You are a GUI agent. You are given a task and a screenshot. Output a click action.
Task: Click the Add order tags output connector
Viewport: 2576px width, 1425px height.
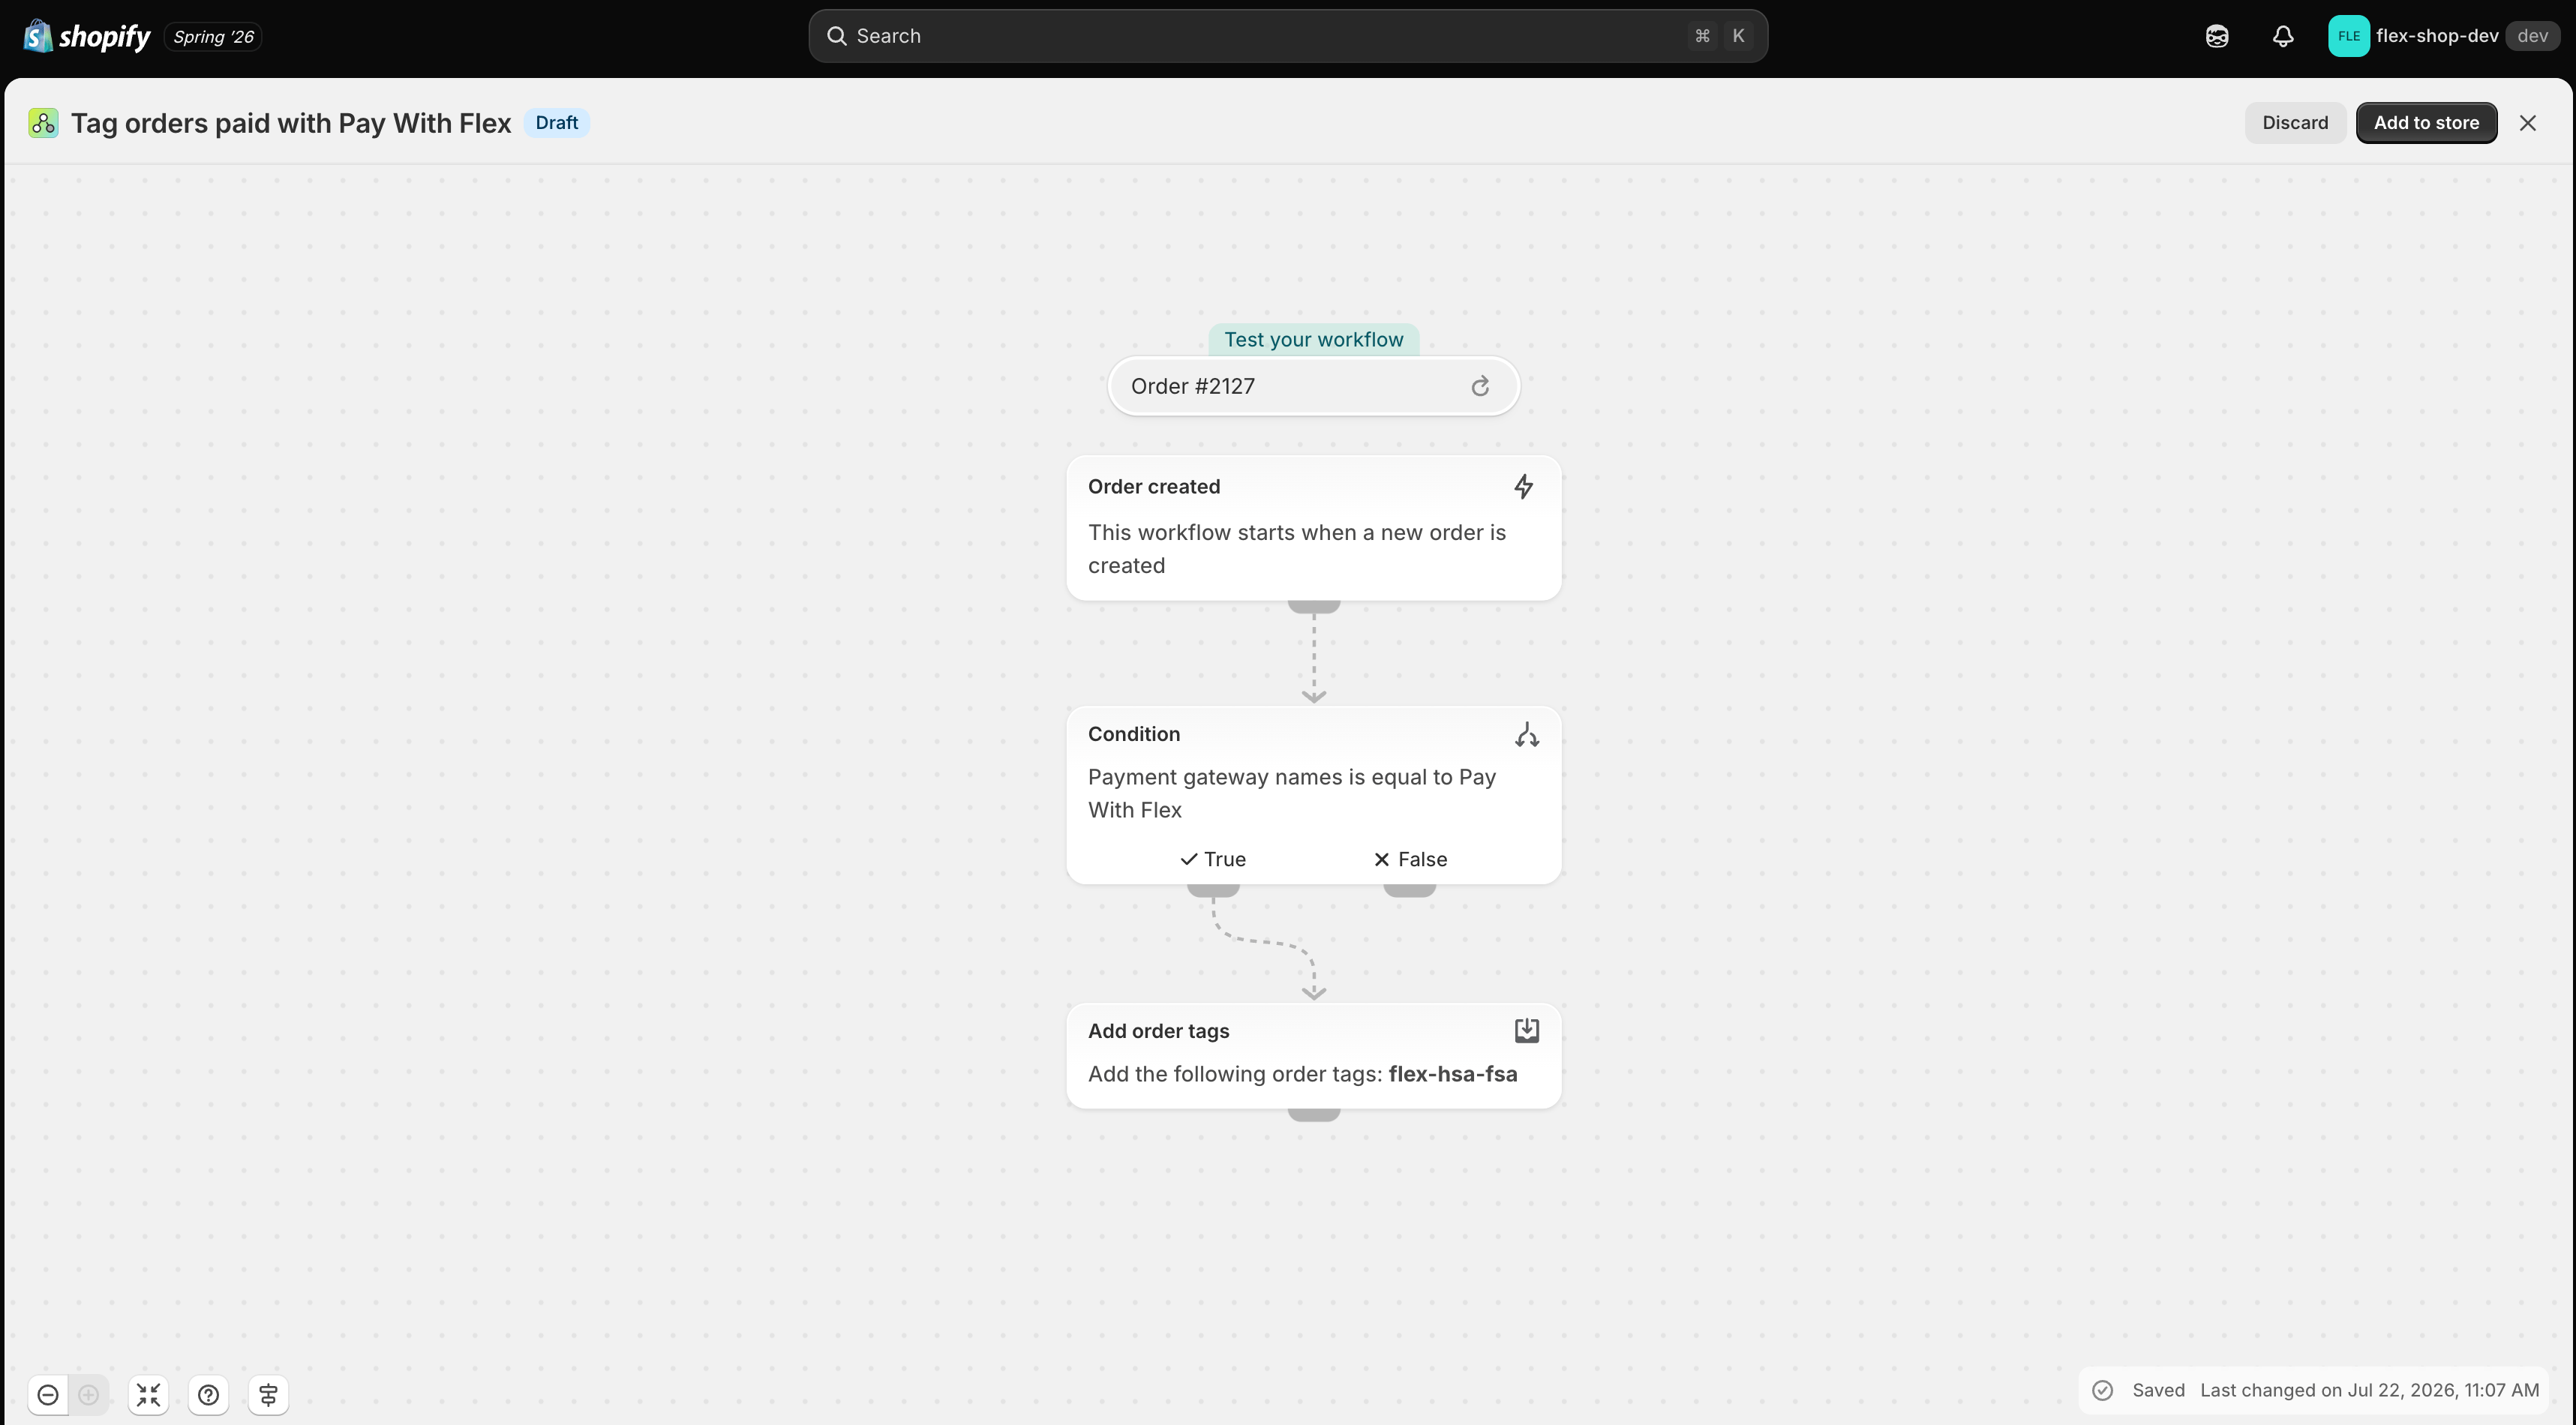point(1314,1114)
